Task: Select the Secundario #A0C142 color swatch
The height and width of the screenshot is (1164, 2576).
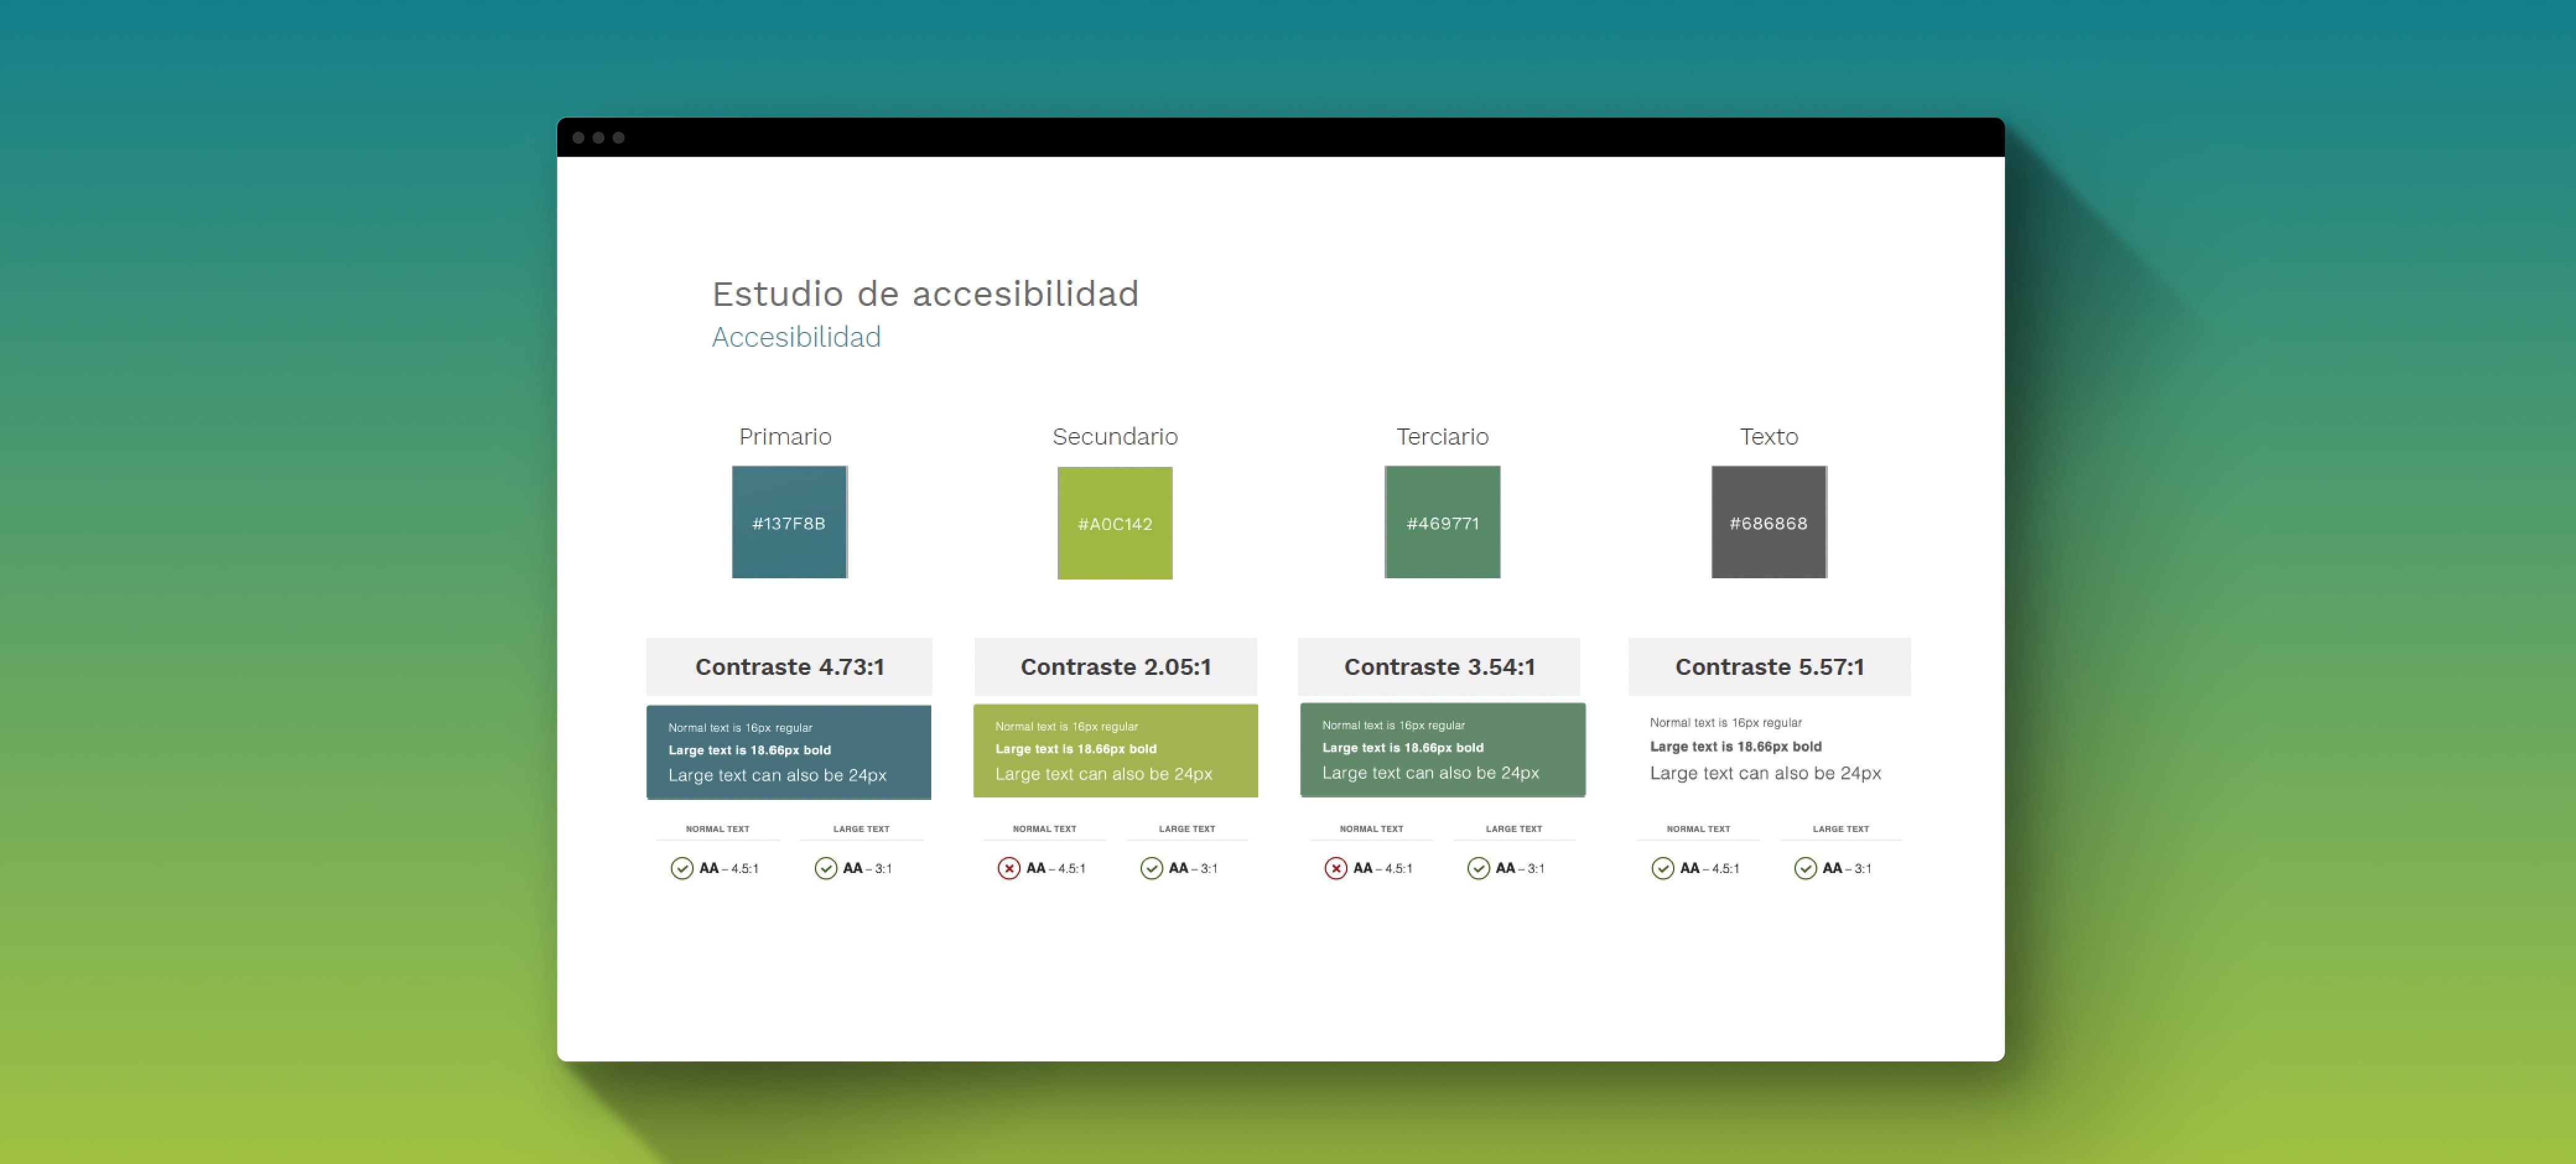Action: (x=1115, y=523)
